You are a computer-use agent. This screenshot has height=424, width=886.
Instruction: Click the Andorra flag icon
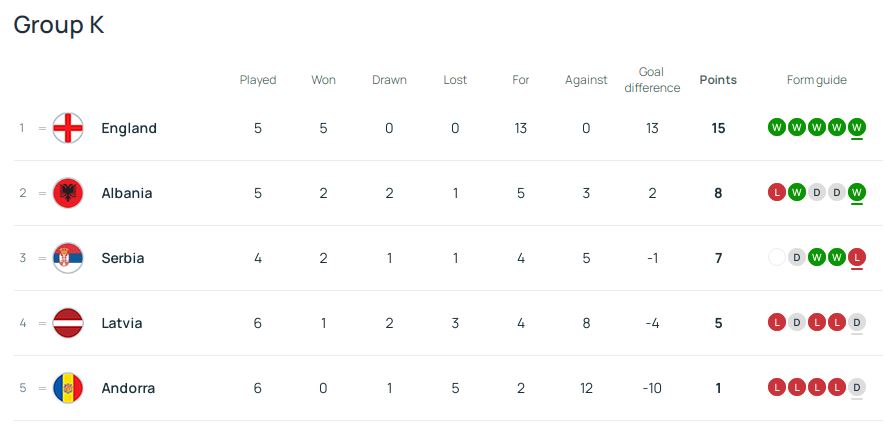[68, 388]
